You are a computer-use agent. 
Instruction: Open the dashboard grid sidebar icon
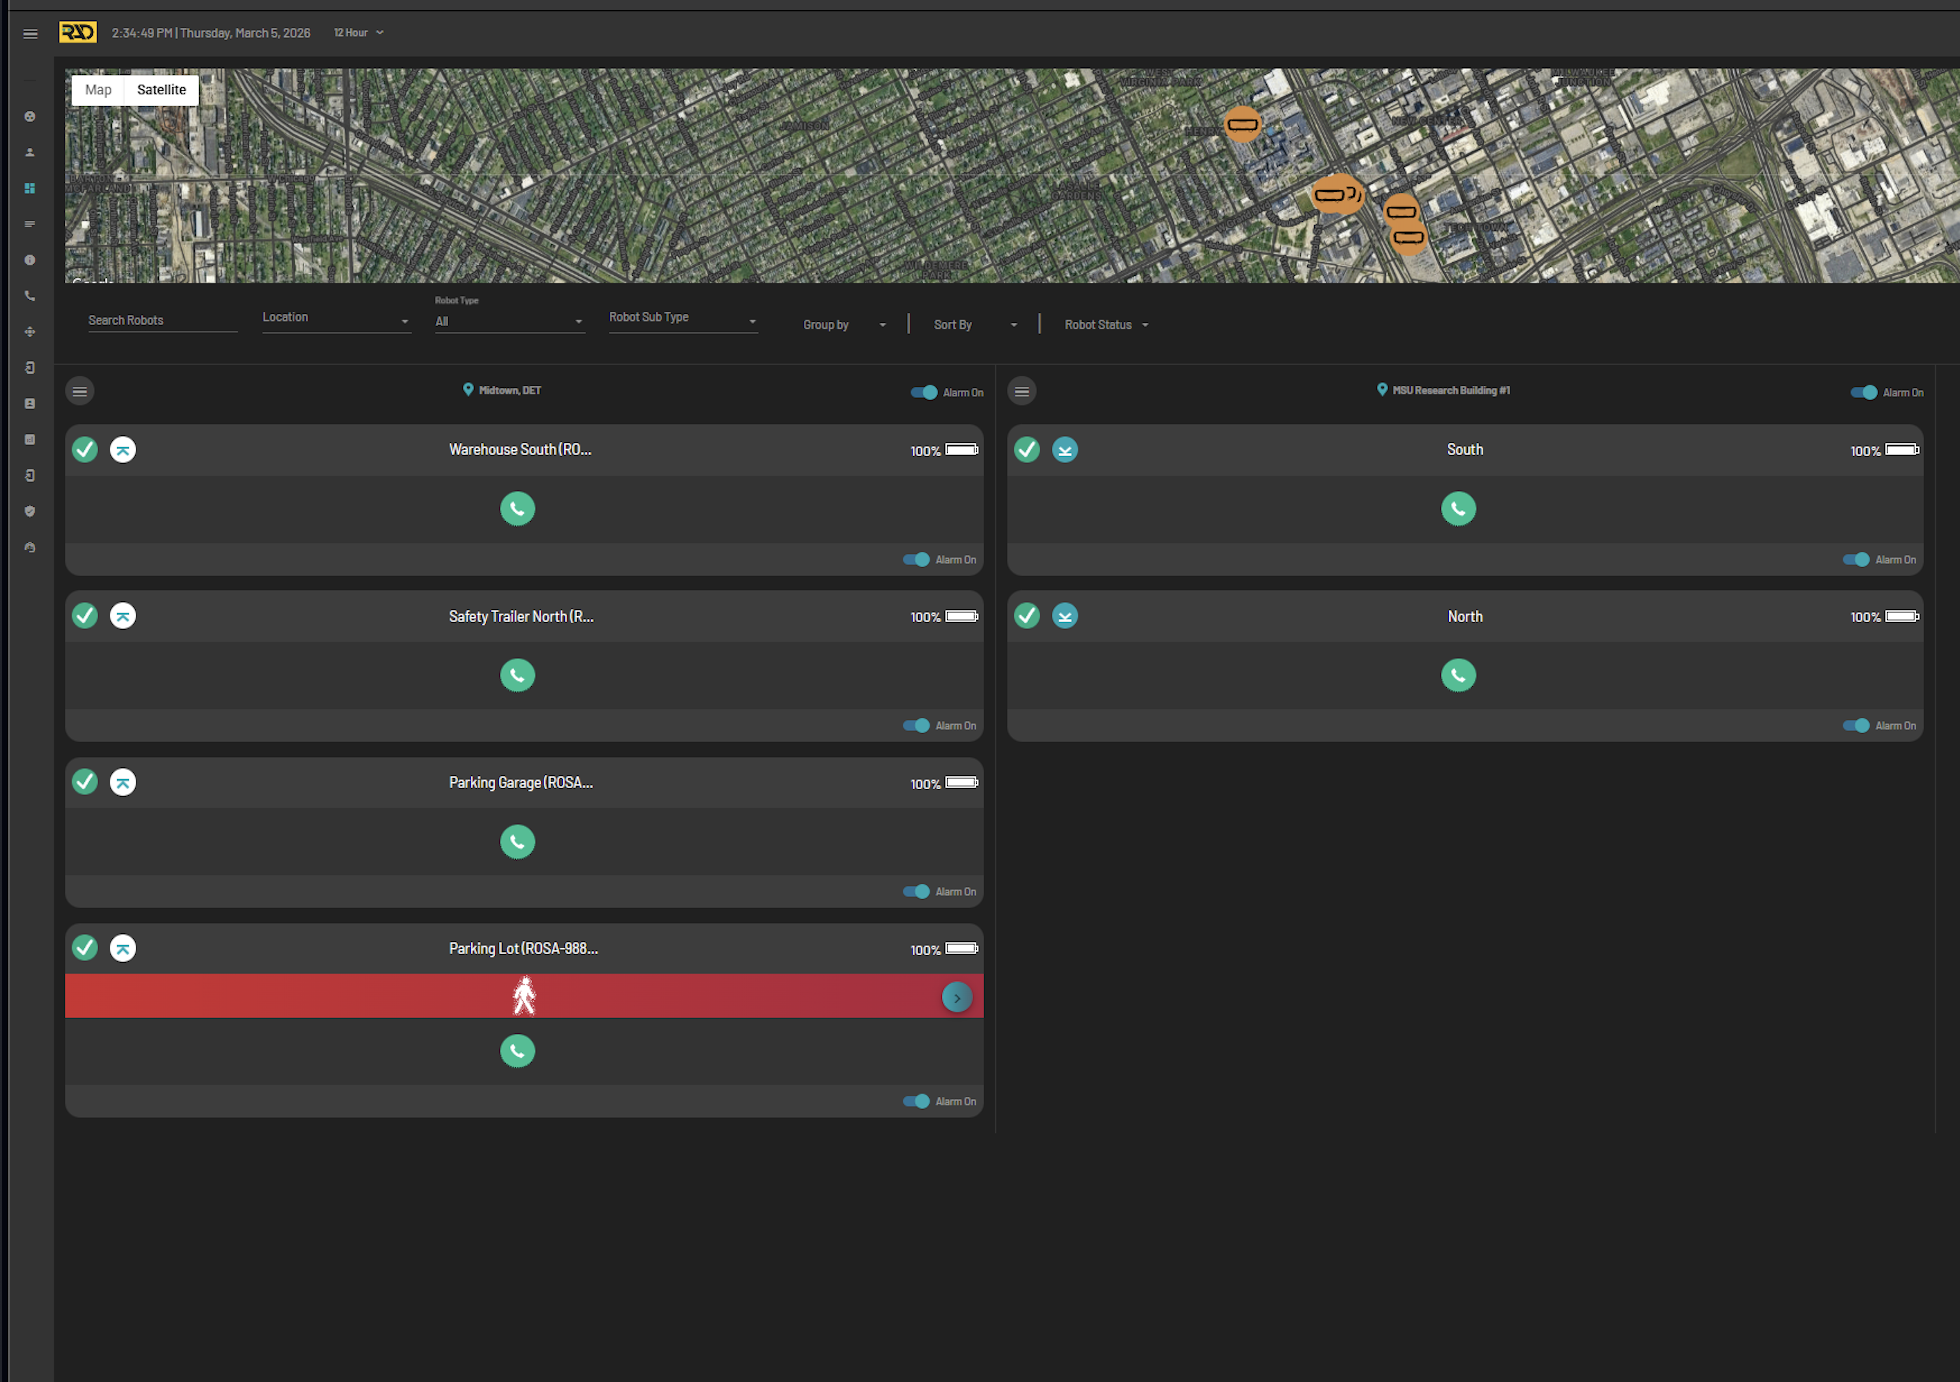click(30, 188)
